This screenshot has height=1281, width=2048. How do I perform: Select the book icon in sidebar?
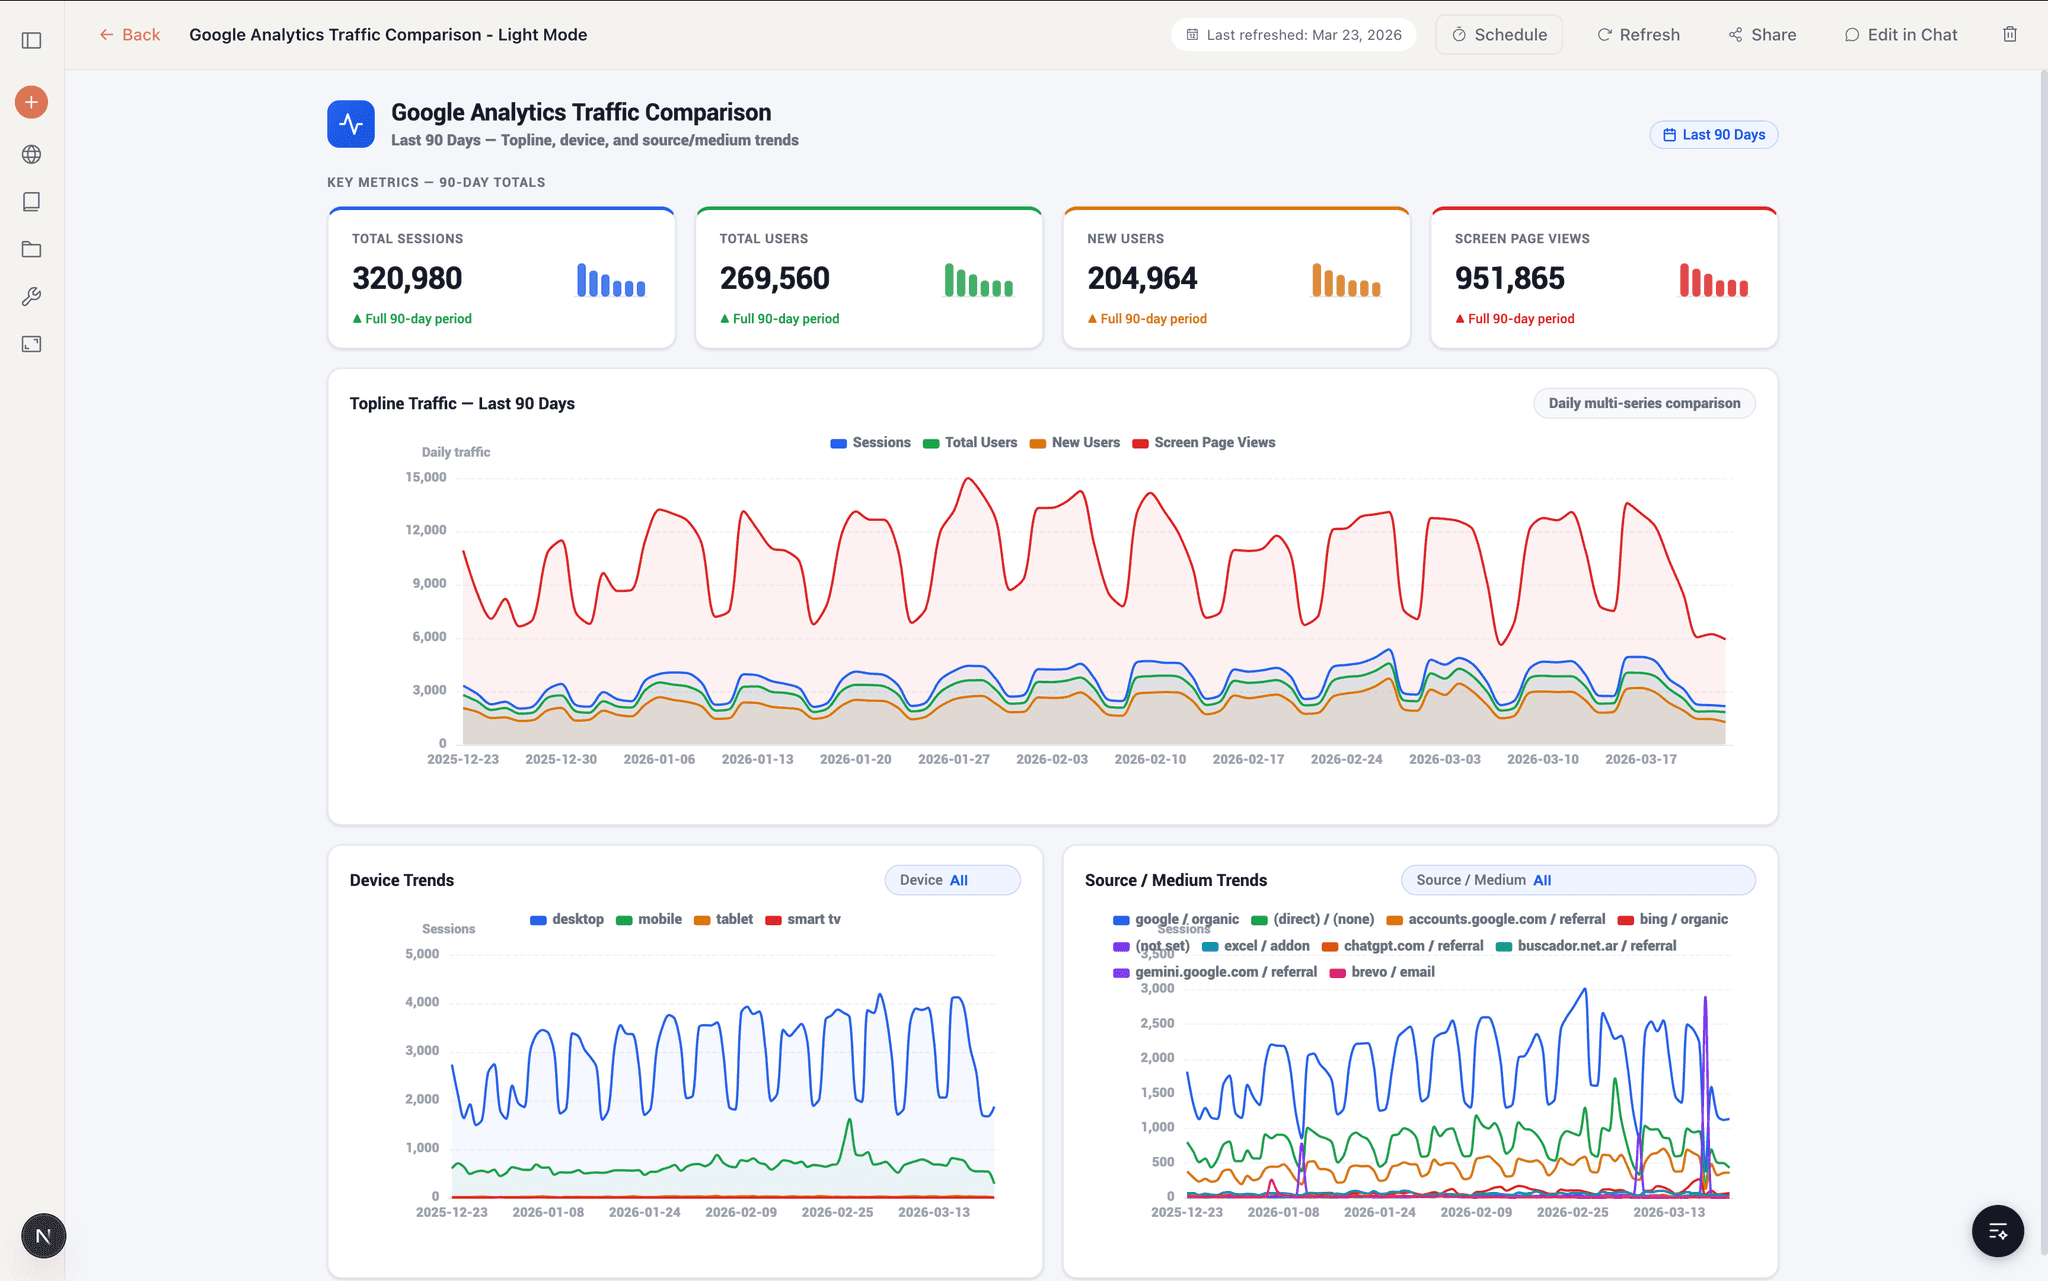[31, 201]
